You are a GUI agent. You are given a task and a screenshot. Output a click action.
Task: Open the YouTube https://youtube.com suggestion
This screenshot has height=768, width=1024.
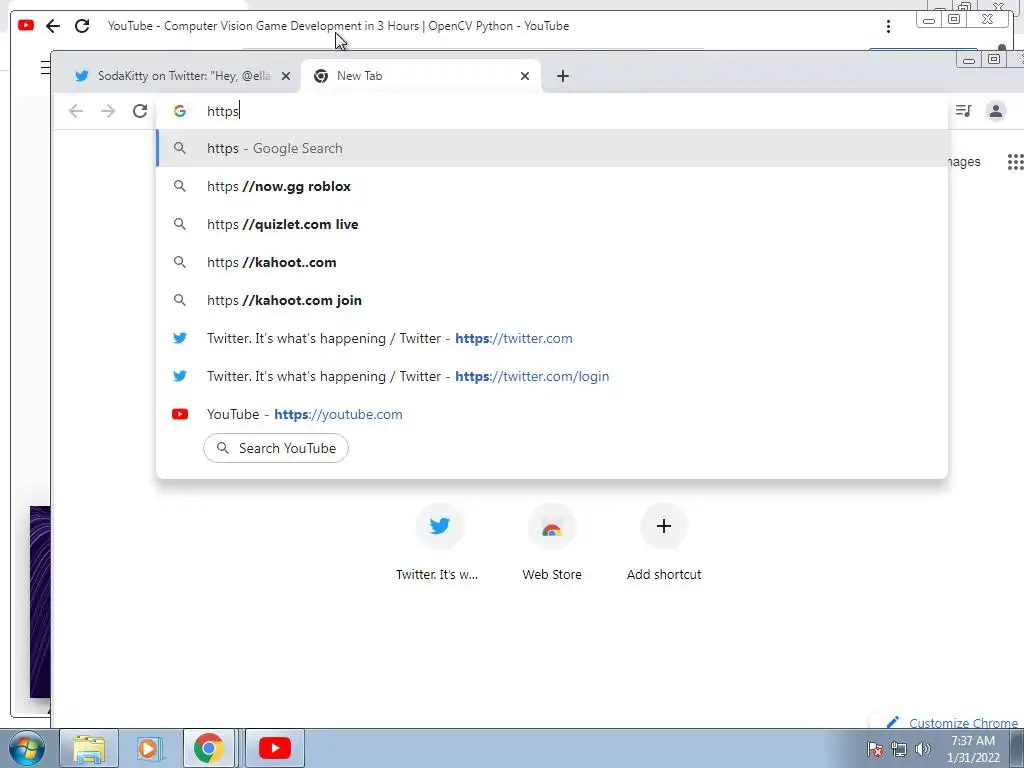[x=552, y=414]
